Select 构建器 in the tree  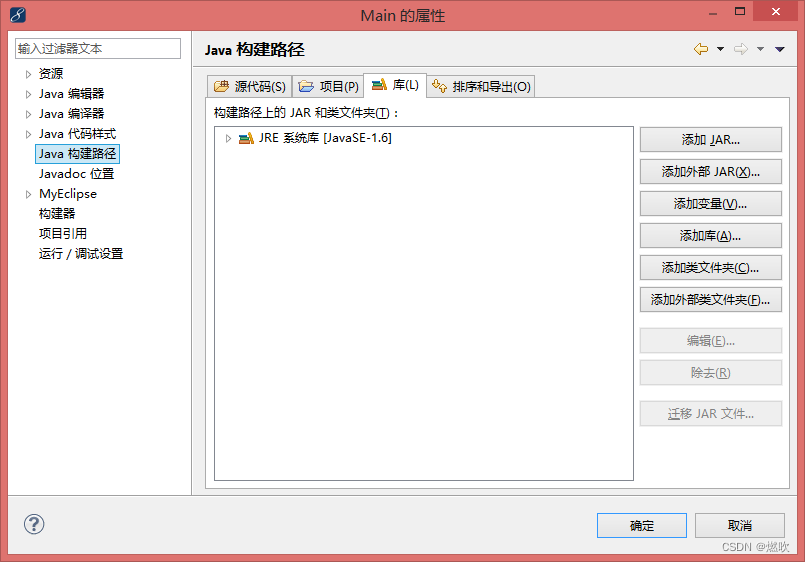click(57, 214)
